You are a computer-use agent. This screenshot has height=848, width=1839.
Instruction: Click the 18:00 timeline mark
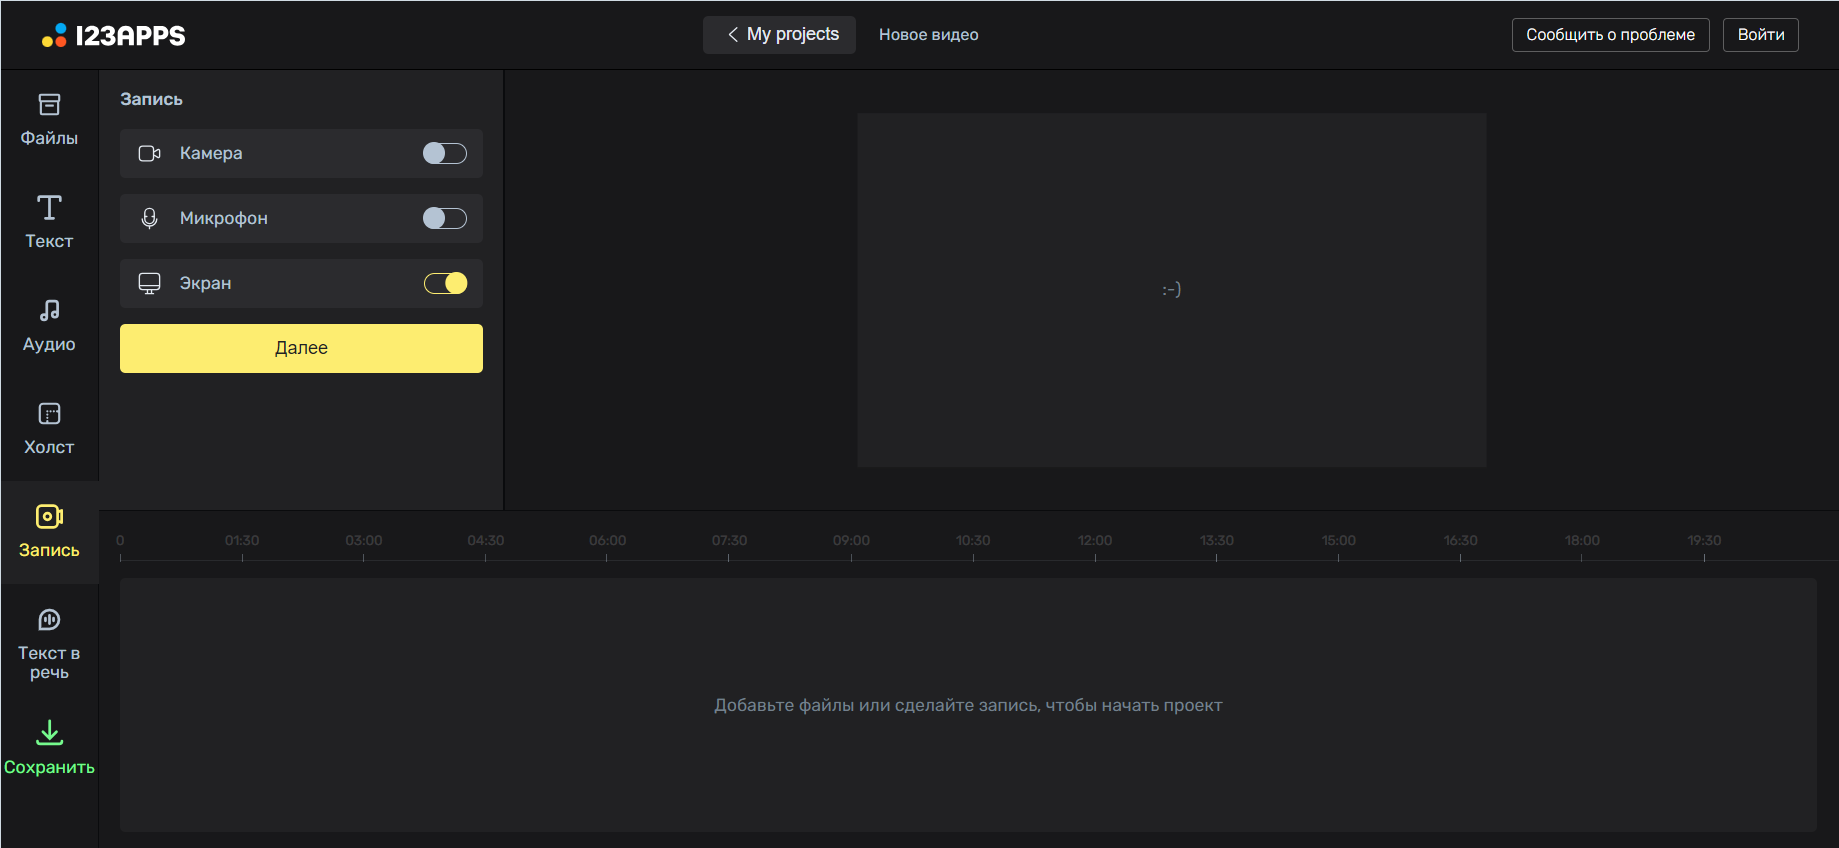[1582, 541]
